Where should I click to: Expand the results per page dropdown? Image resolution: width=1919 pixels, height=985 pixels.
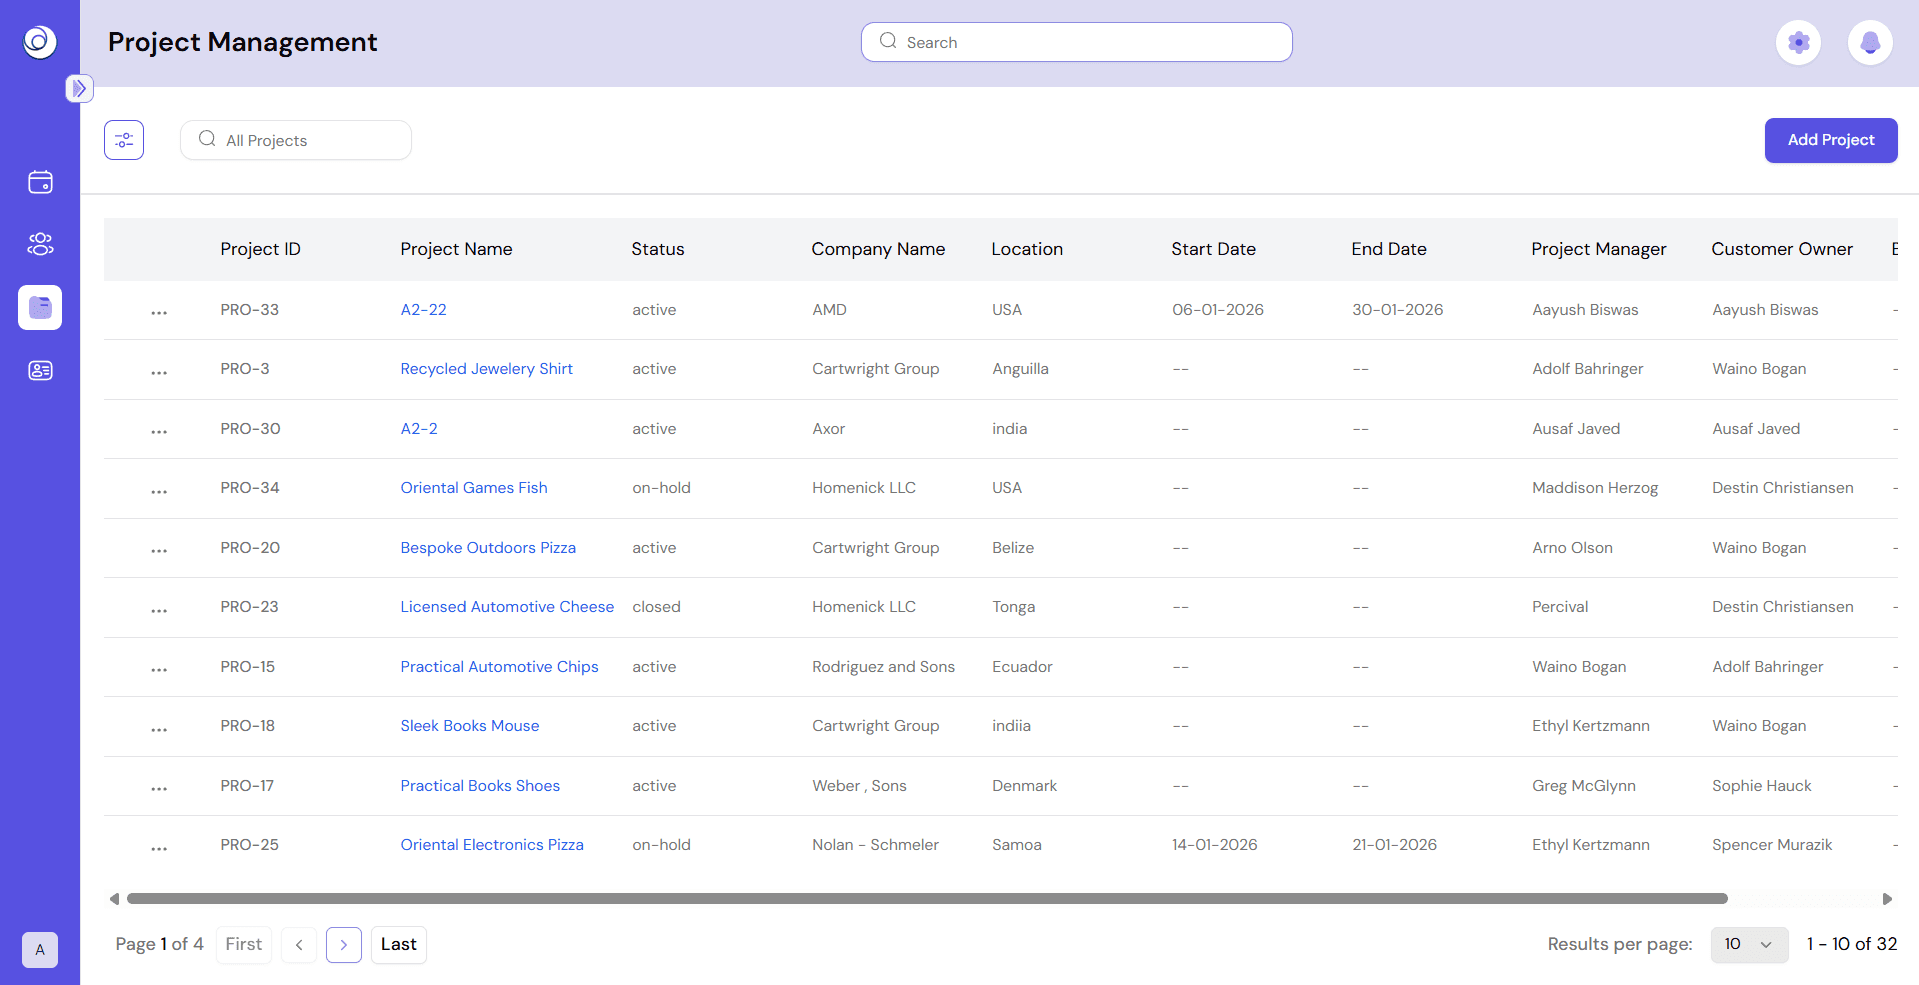pyautogui.click(x=1749, y=944)
